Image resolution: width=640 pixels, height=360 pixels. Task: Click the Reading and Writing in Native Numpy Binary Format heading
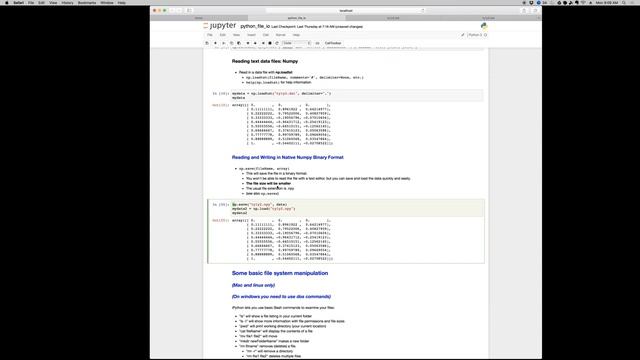[x=288, y=157]
